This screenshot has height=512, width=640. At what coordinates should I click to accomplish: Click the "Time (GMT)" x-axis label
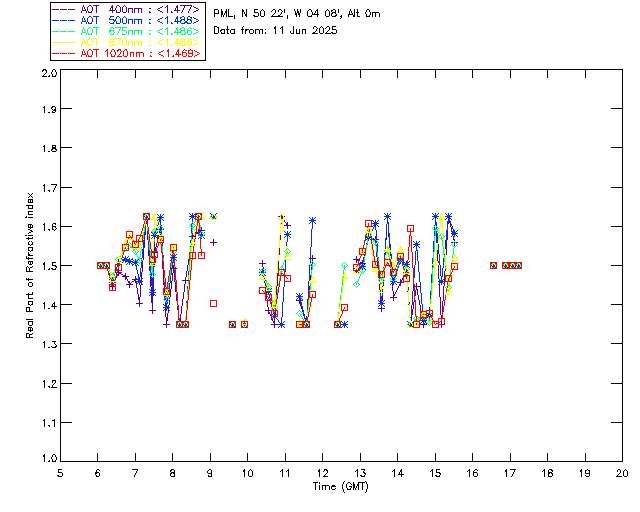click(340, 486)
